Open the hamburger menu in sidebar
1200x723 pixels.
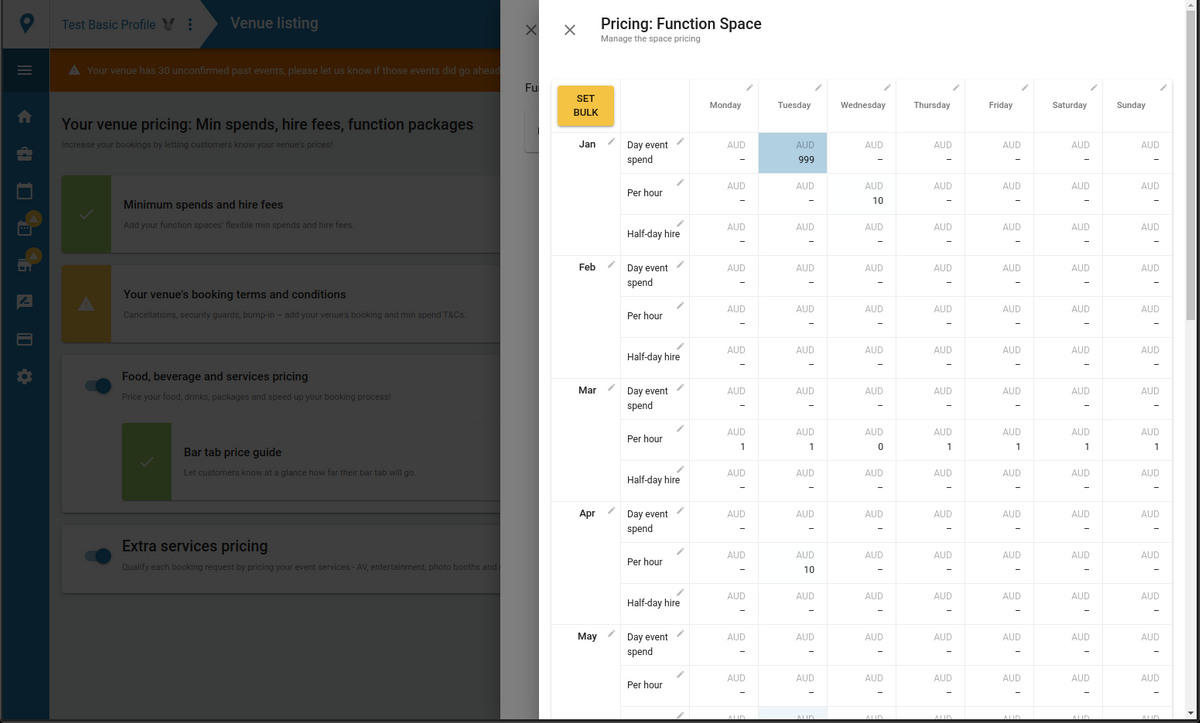[25, 70]
